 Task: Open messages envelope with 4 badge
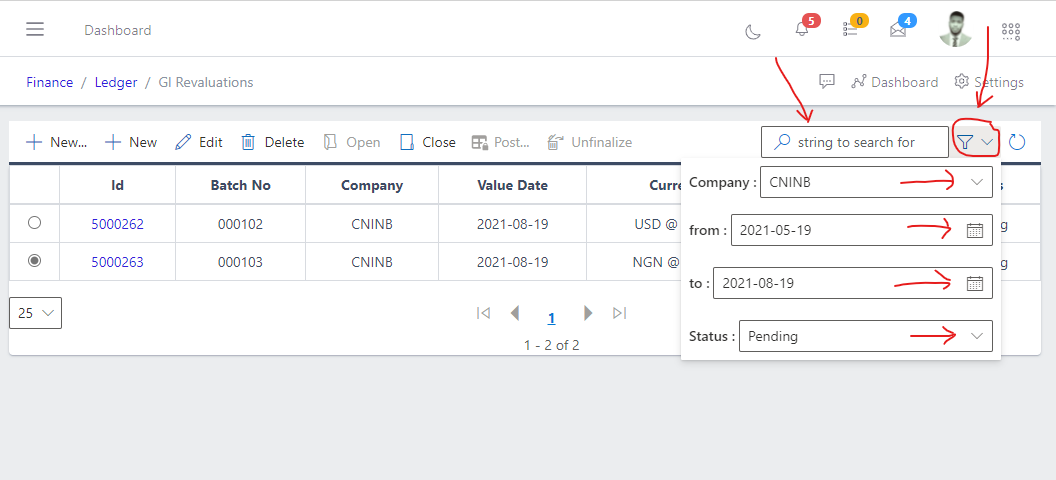[898, 30]
